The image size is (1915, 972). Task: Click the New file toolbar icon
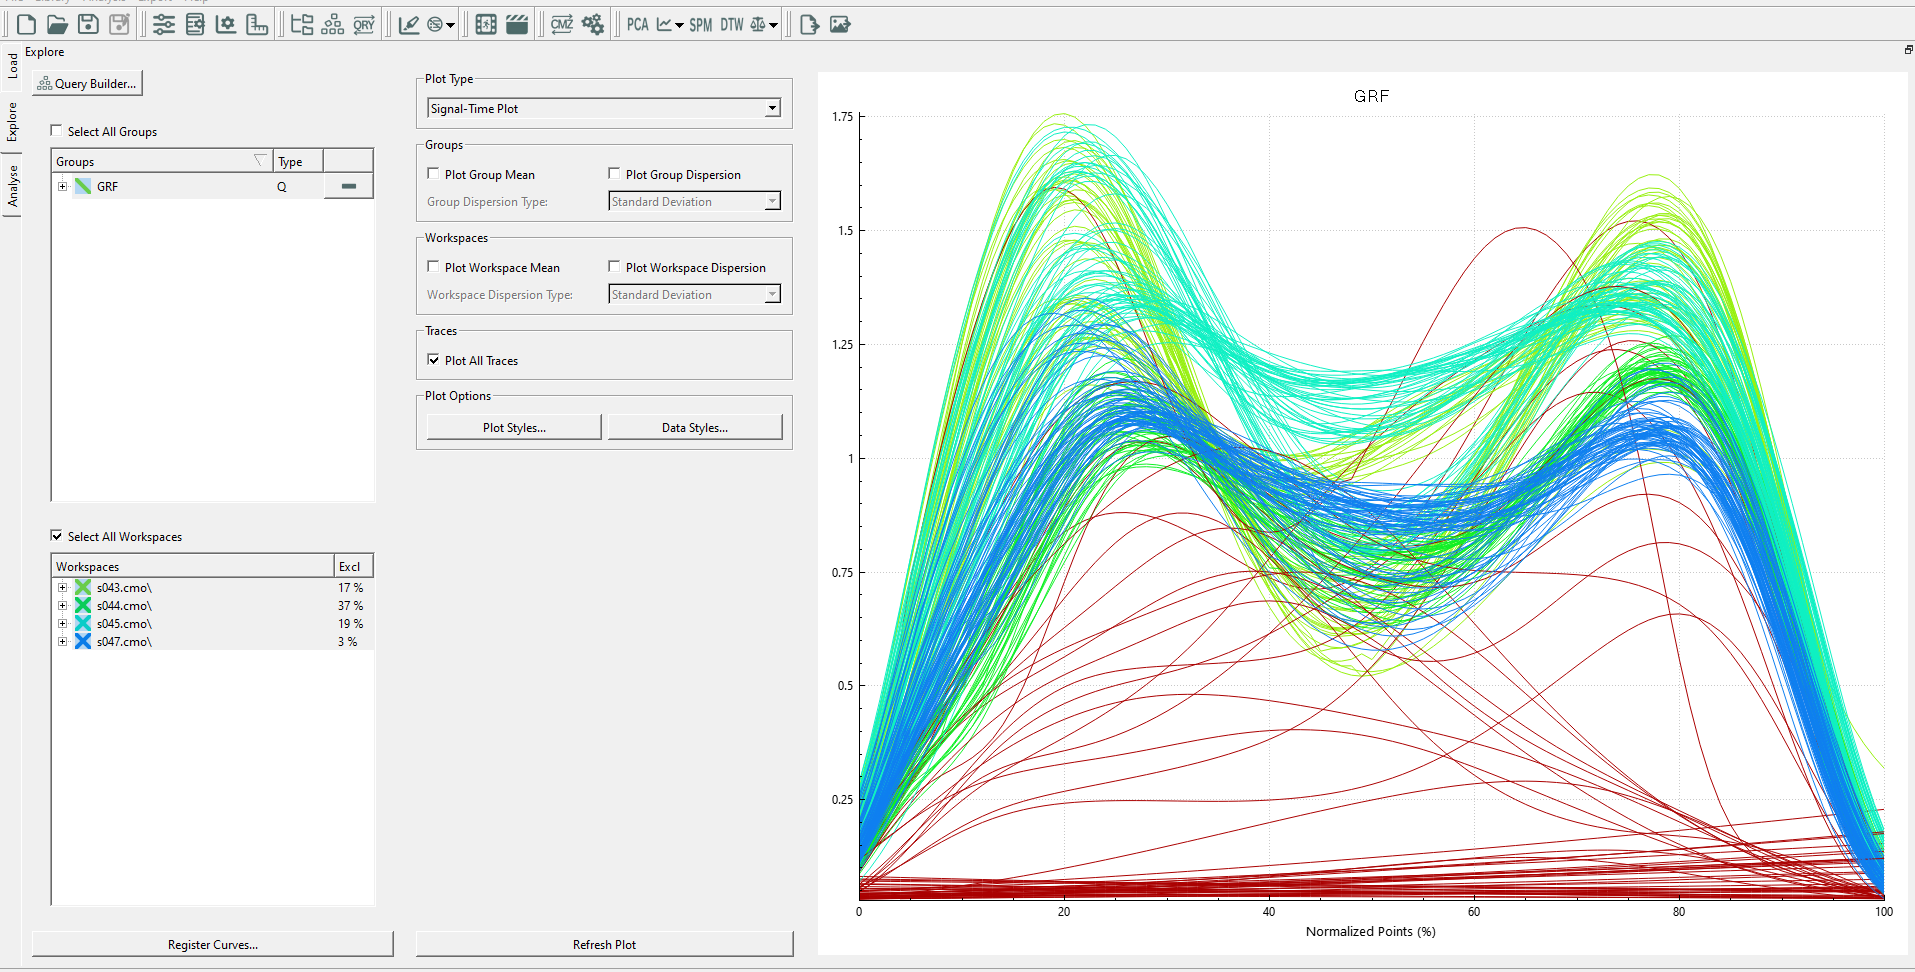coord(26,24)
